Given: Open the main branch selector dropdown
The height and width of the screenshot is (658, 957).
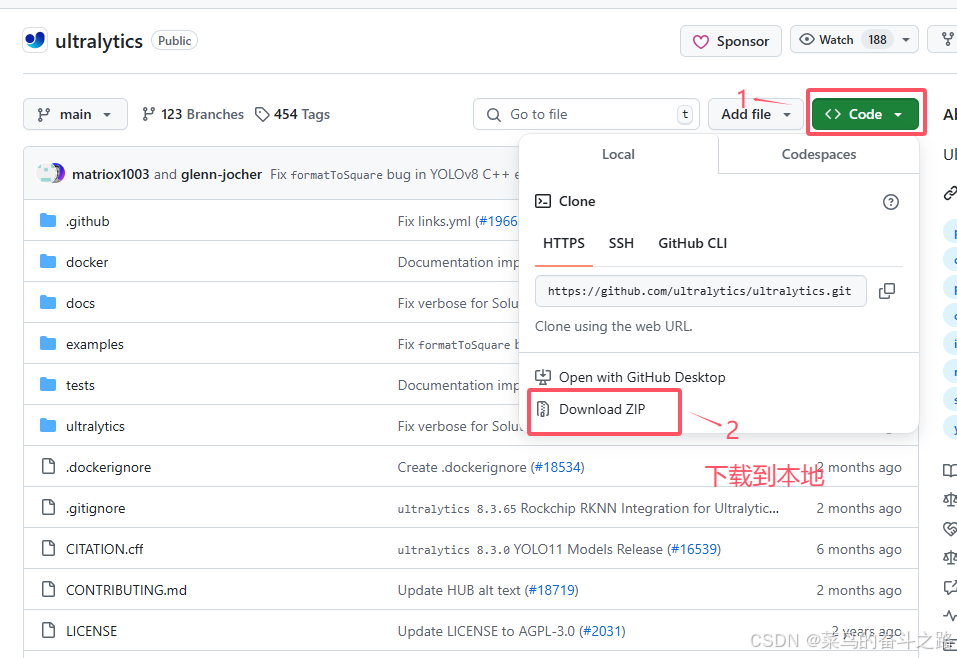Looking at the screenshot, I should pyautogui.click(x=75, y=114).
